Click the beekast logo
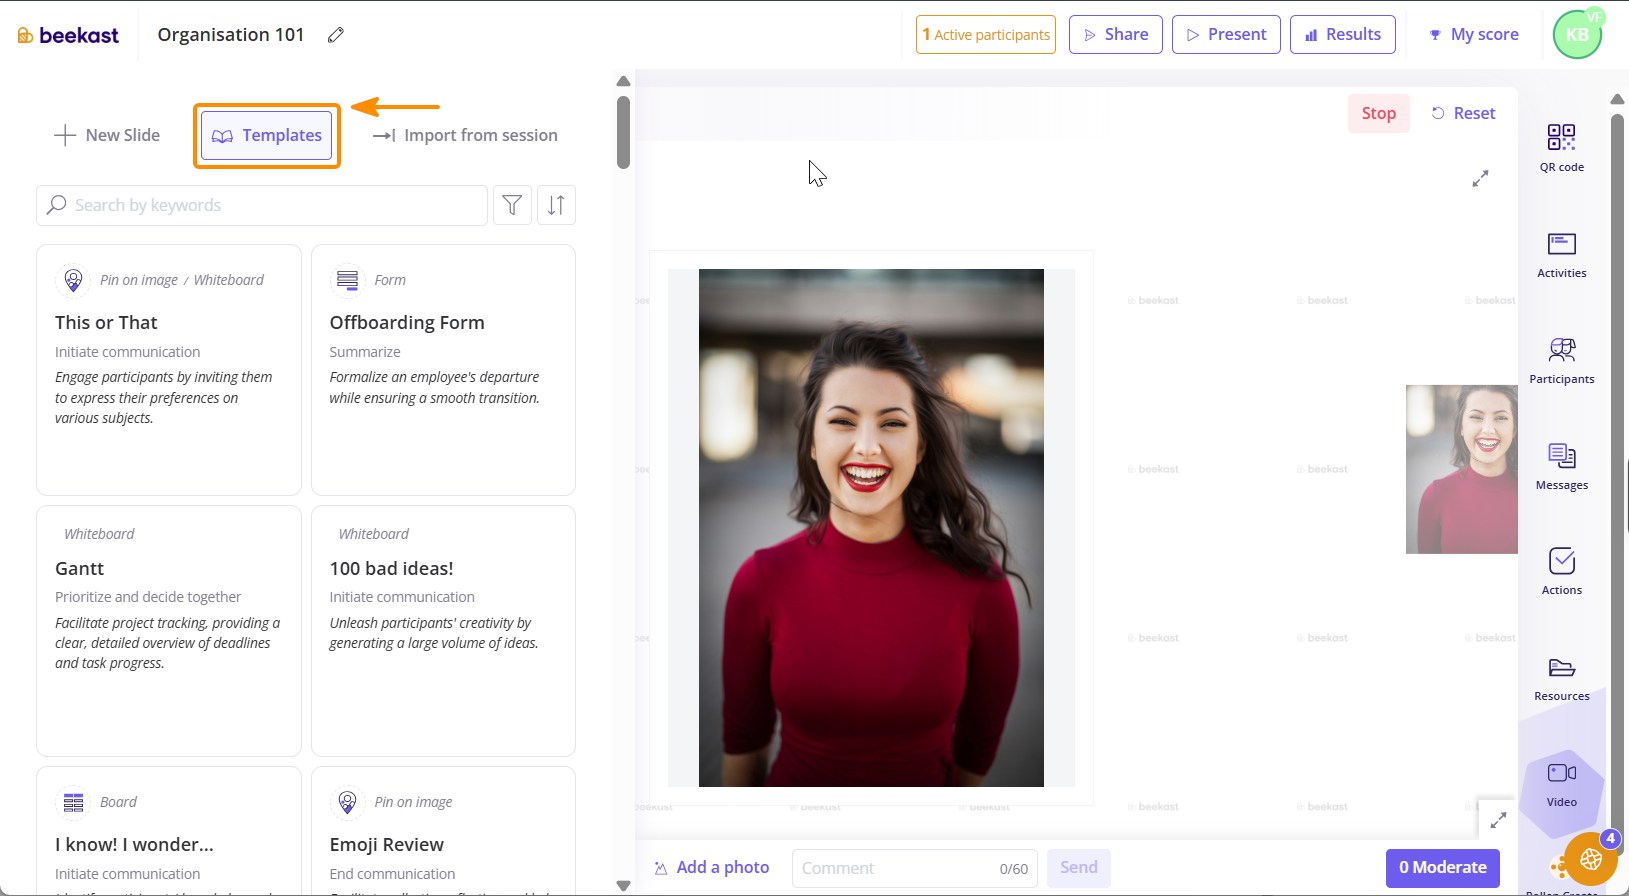 tap(68, 35)
